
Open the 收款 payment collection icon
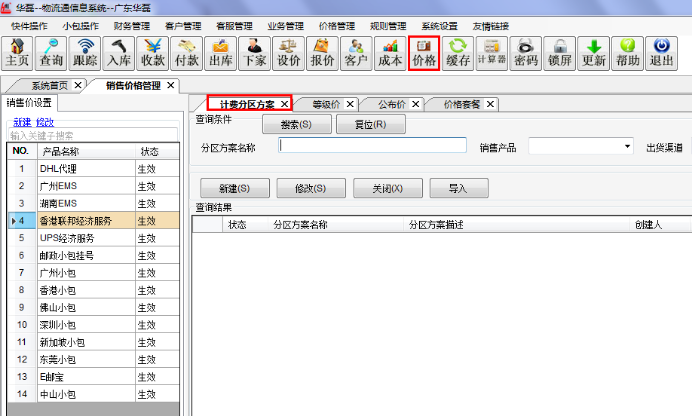pyautogui.click(x=153, y=52)
